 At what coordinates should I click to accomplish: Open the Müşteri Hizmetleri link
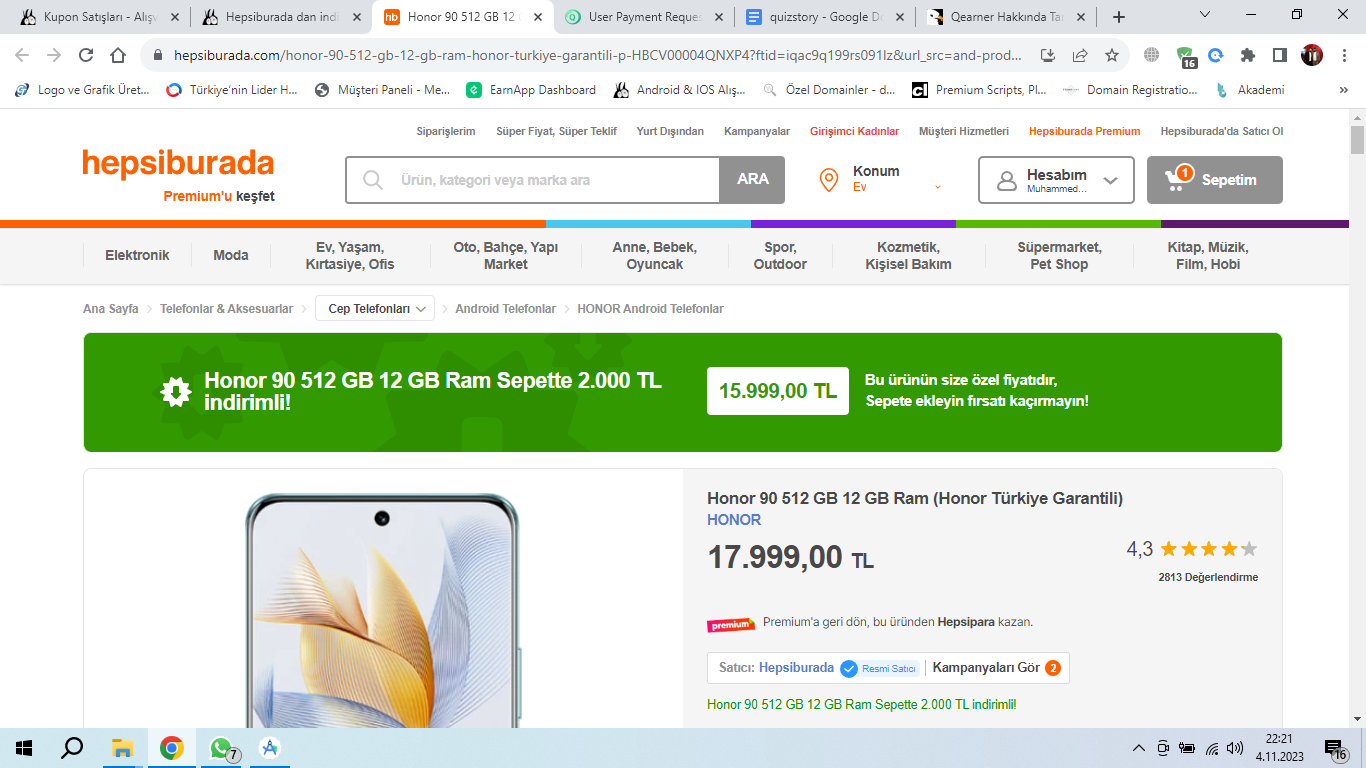point(964,131)
